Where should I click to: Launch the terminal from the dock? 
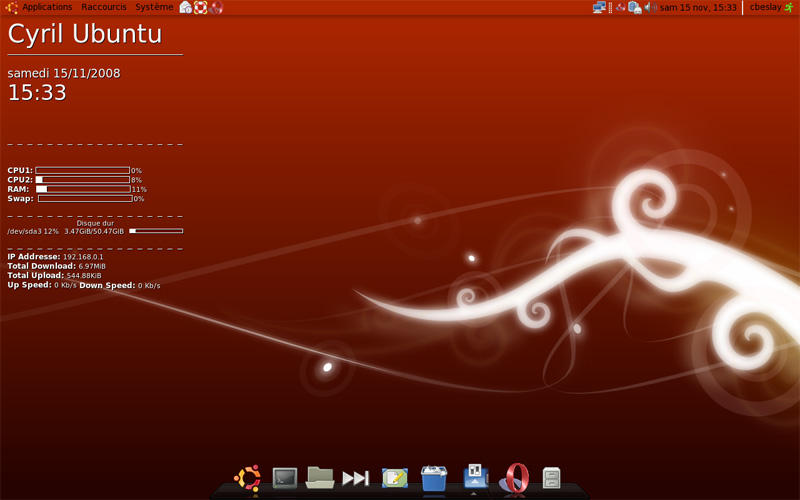284,479
